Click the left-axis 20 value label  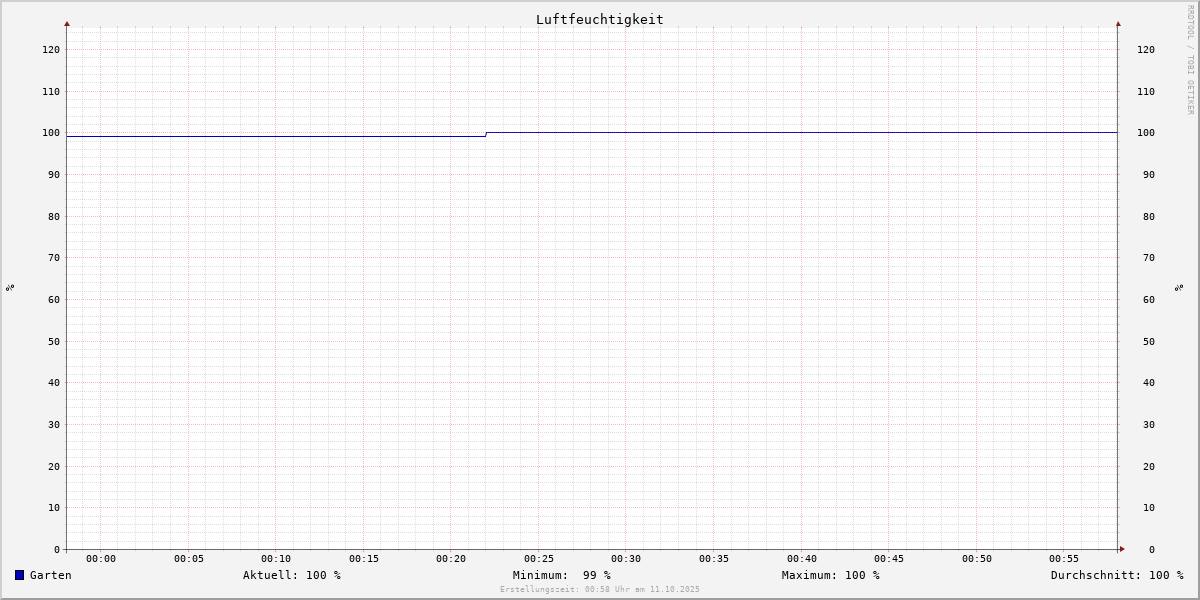54,466
